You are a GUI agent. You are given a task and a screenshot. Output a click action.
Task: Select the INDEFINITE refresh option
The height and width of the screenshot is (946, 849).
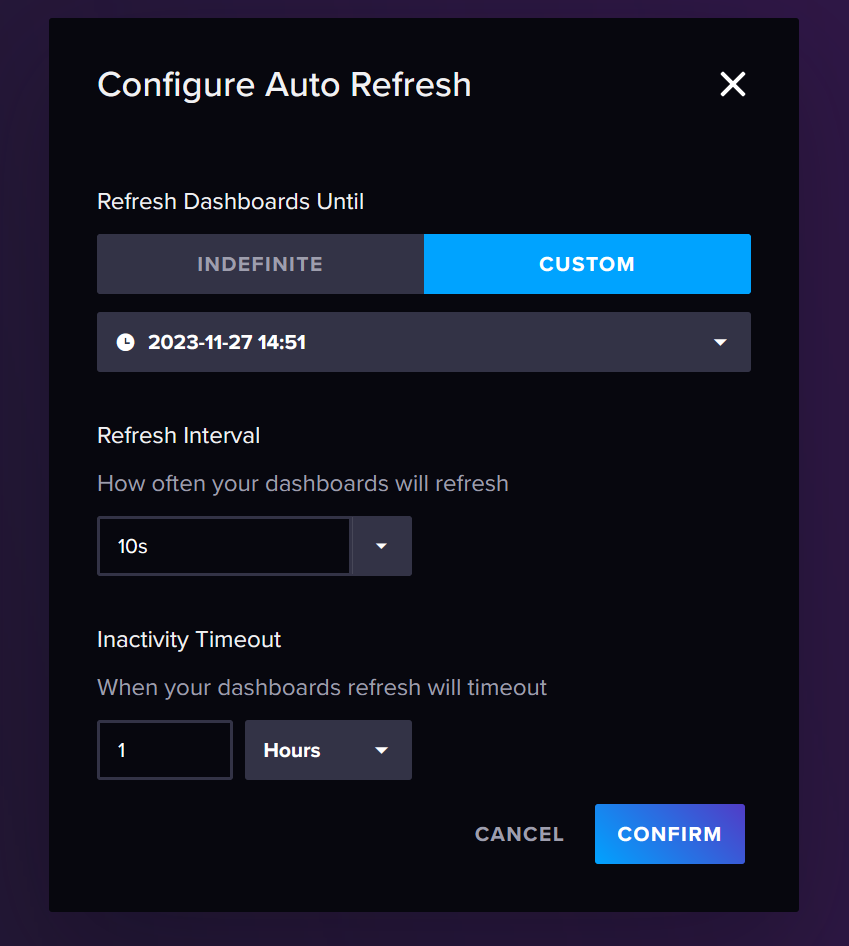point(261,264)
